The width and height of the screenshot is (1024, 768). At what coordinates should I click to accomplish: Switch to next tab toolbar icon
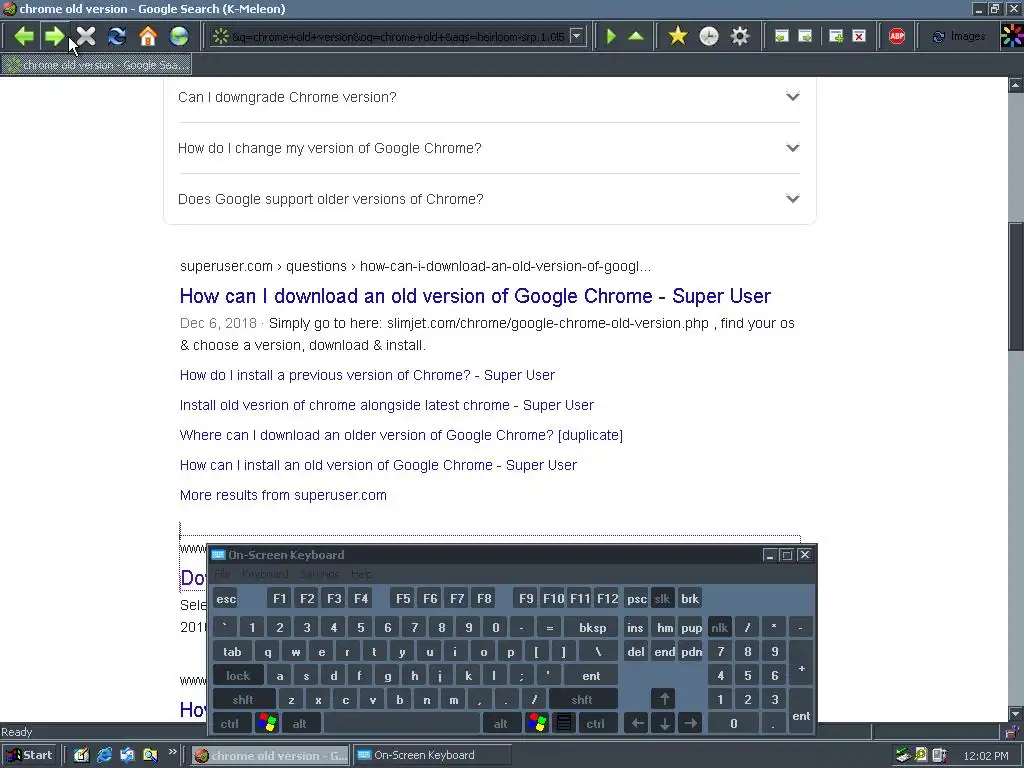coord(805,37)
